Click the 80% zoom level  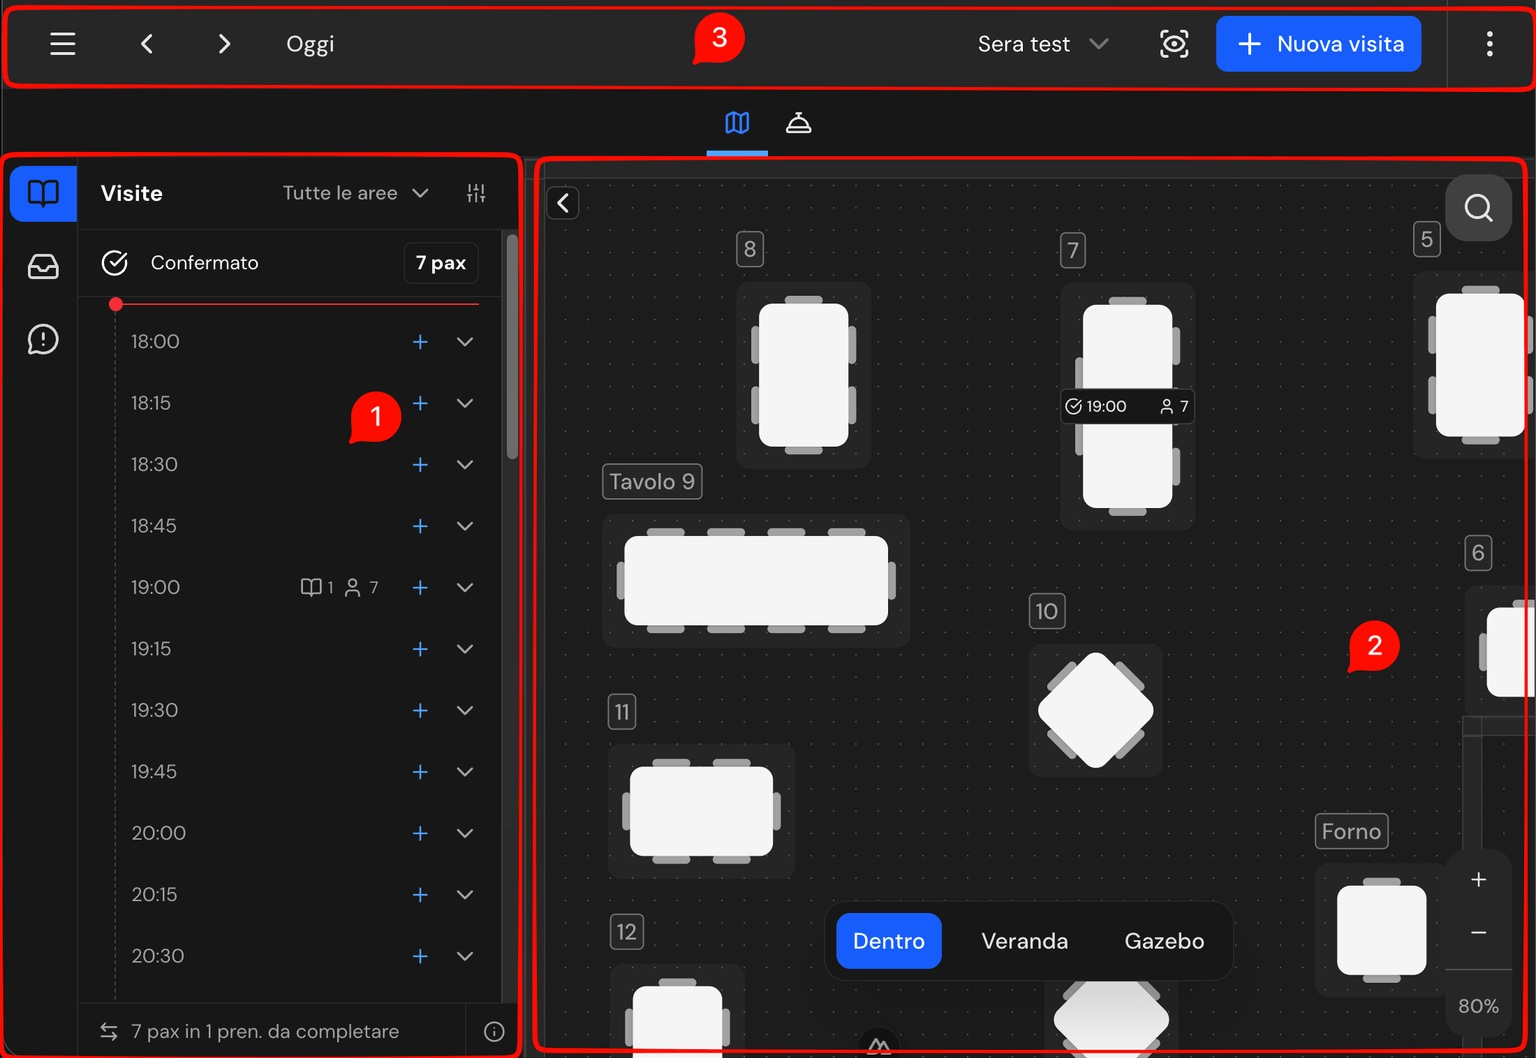point(1478,1006)
